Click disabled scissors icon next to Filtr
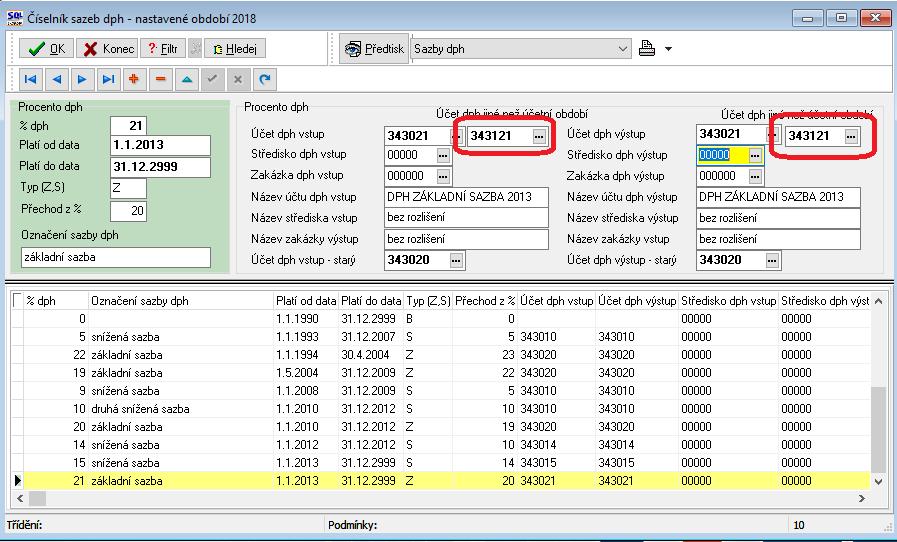Image resolution: width=897 pixels, height=542 pixels. tap(196, 49)
